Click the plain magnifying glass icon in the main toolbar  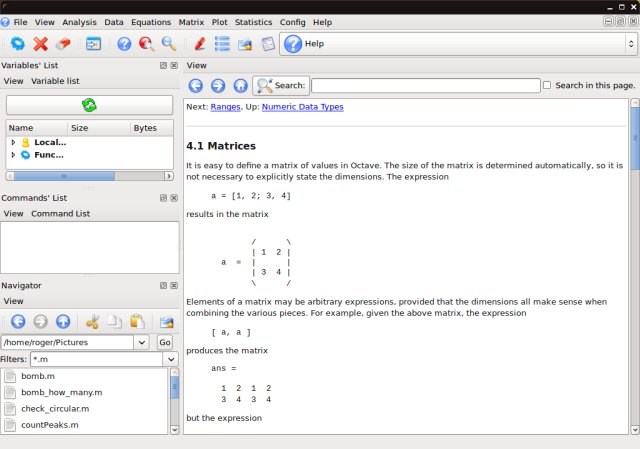pos(169,44)
